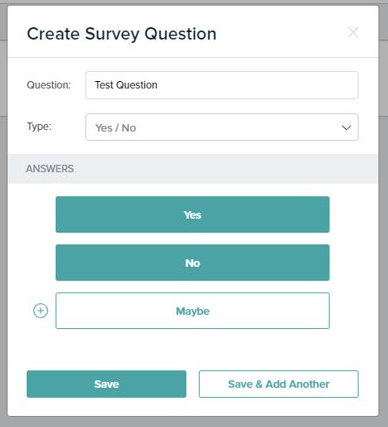This screenshot has width=388, height=427.
Task: Click the chevron arrow in Type field
Action: tap(346, 128)
